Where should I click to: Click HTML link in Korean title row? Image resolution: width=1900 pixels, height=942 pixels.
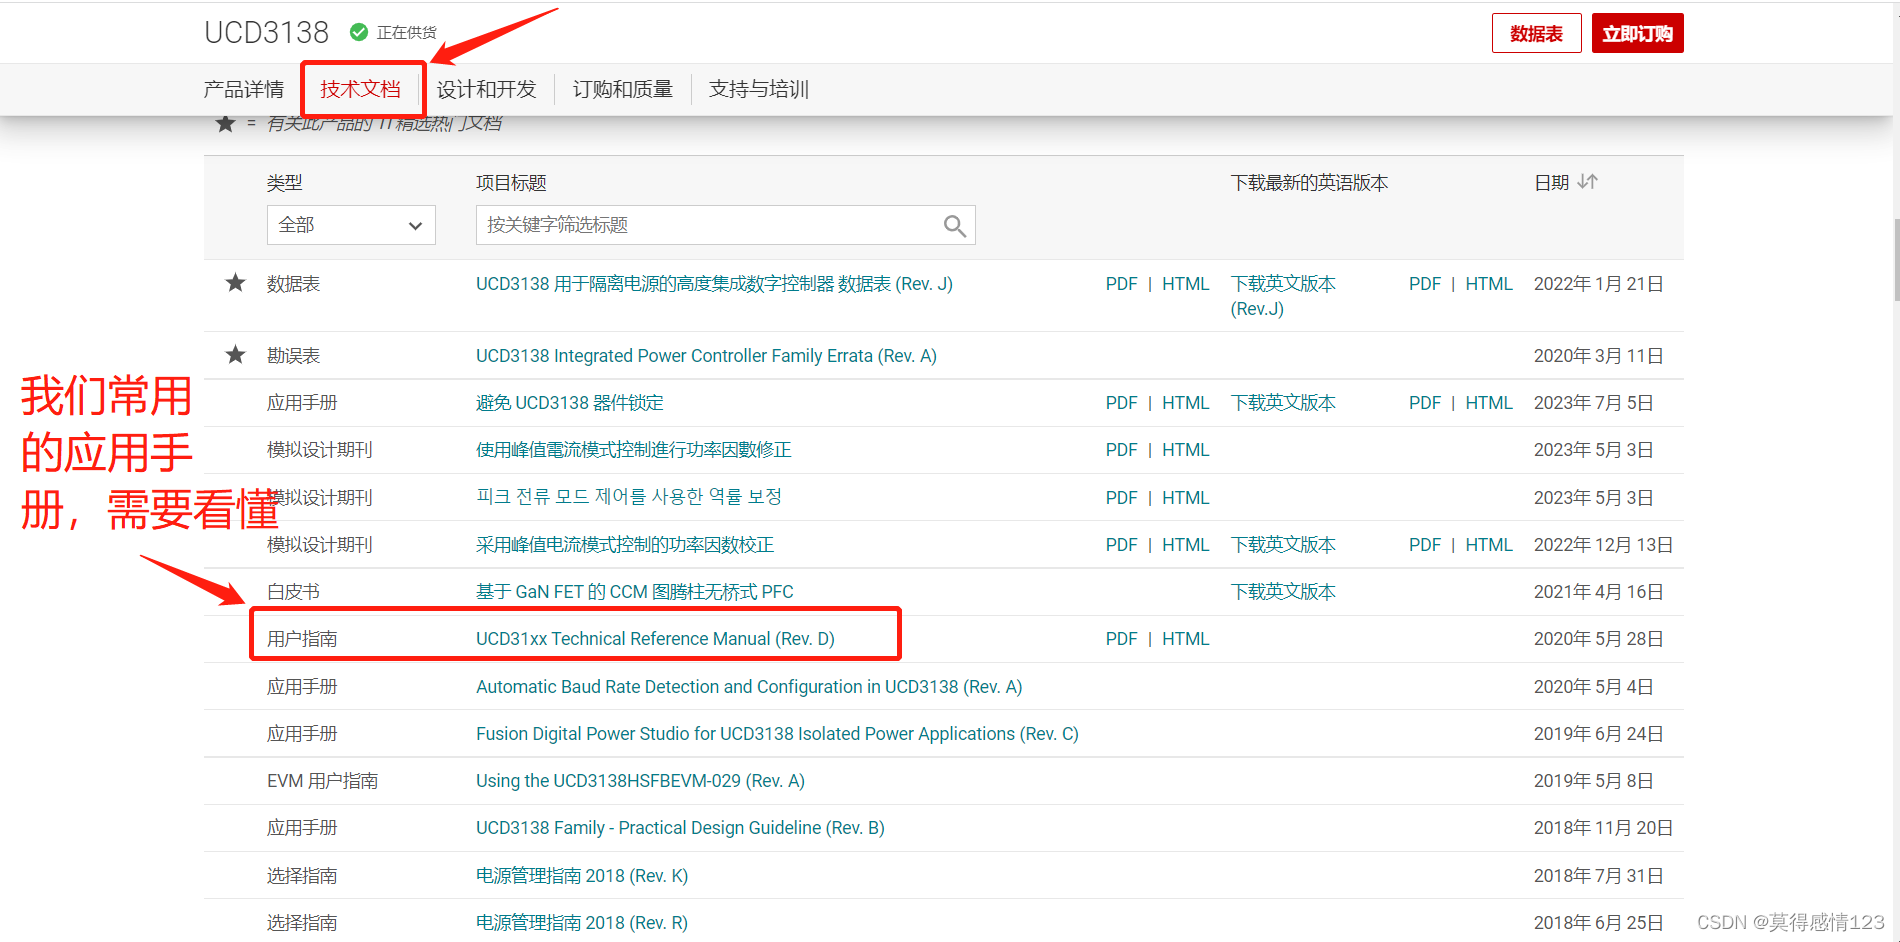(x=1185, y=498)
